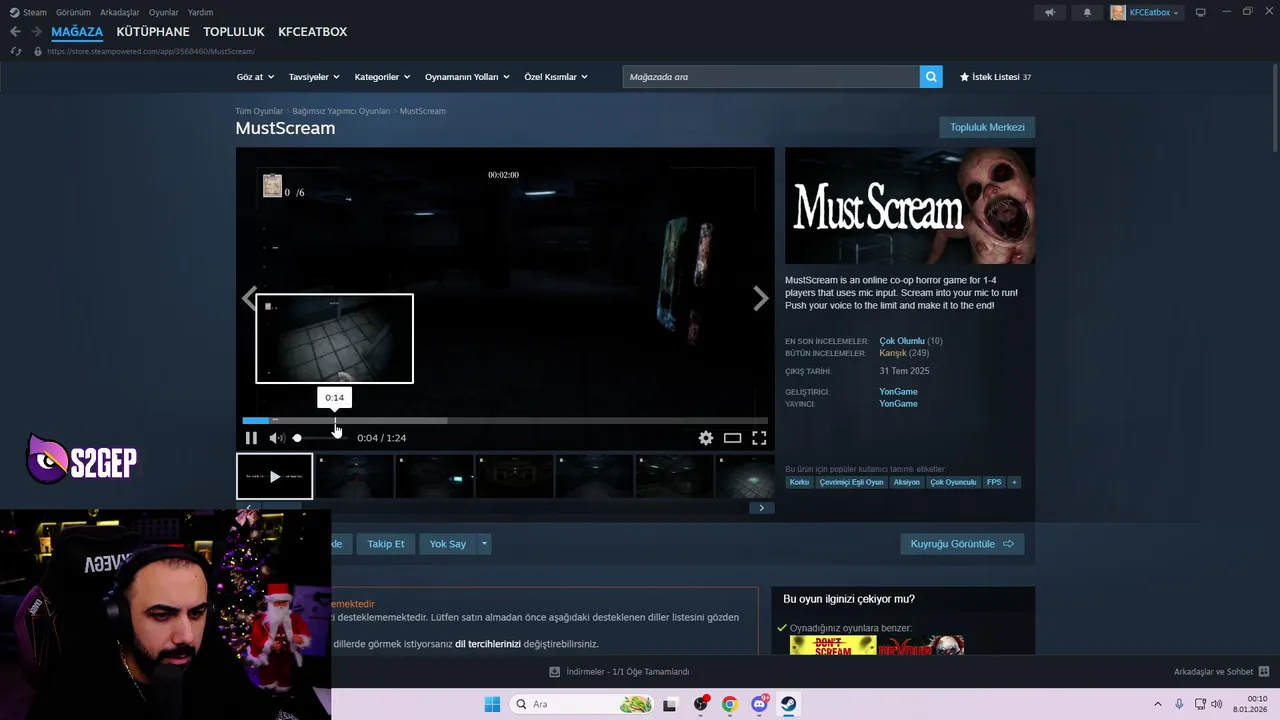Select the FPS tag

pos(994,482)
